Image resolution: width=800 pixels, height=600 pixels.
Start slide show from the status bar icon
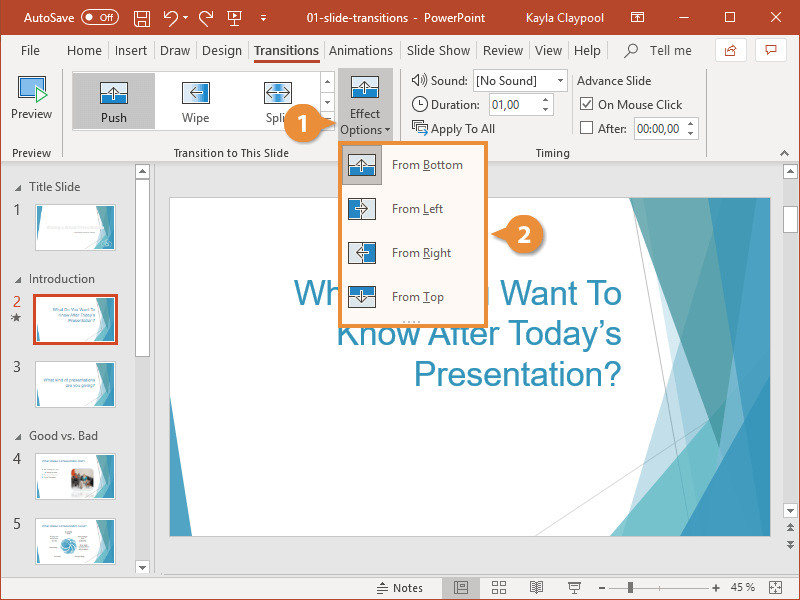[x=573, y=588]
